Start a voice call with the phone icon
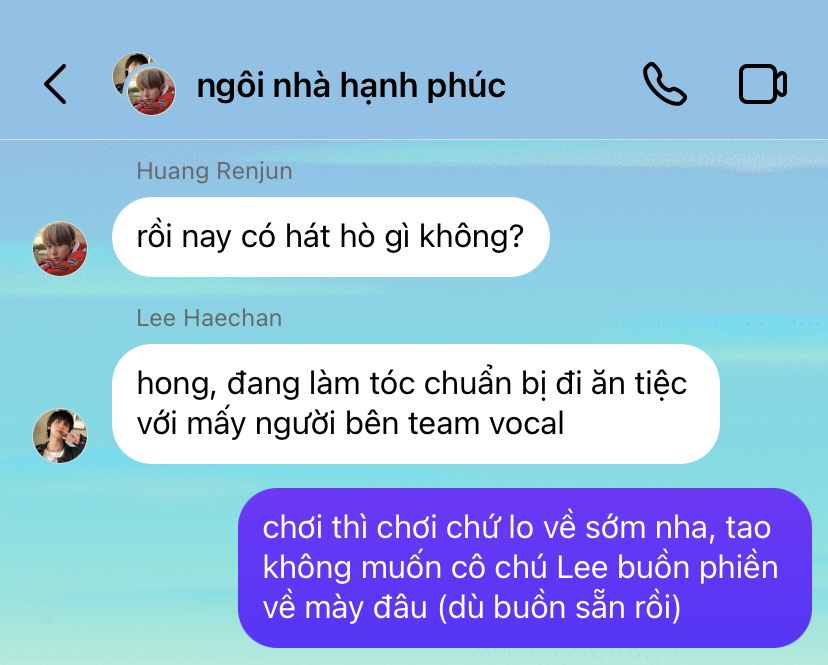This screenshot has width=828, height=665. [665, 84]
